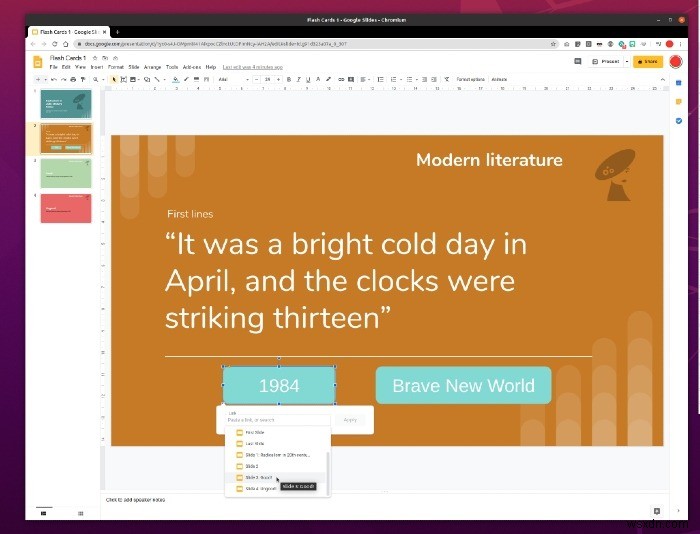Select slide 3 green thumbnail
Viewport: 700px width, 534px height.
(66, 173)
